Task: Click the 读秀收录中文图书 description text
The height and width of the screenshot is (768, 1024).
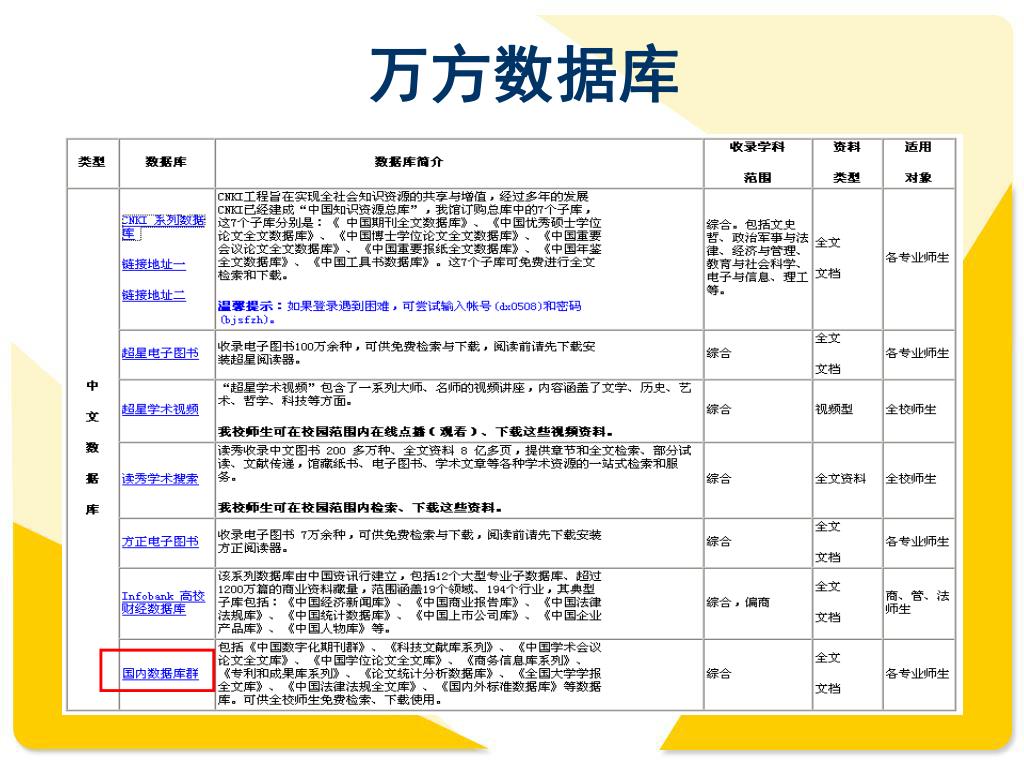Action: [x=455, y=463]
